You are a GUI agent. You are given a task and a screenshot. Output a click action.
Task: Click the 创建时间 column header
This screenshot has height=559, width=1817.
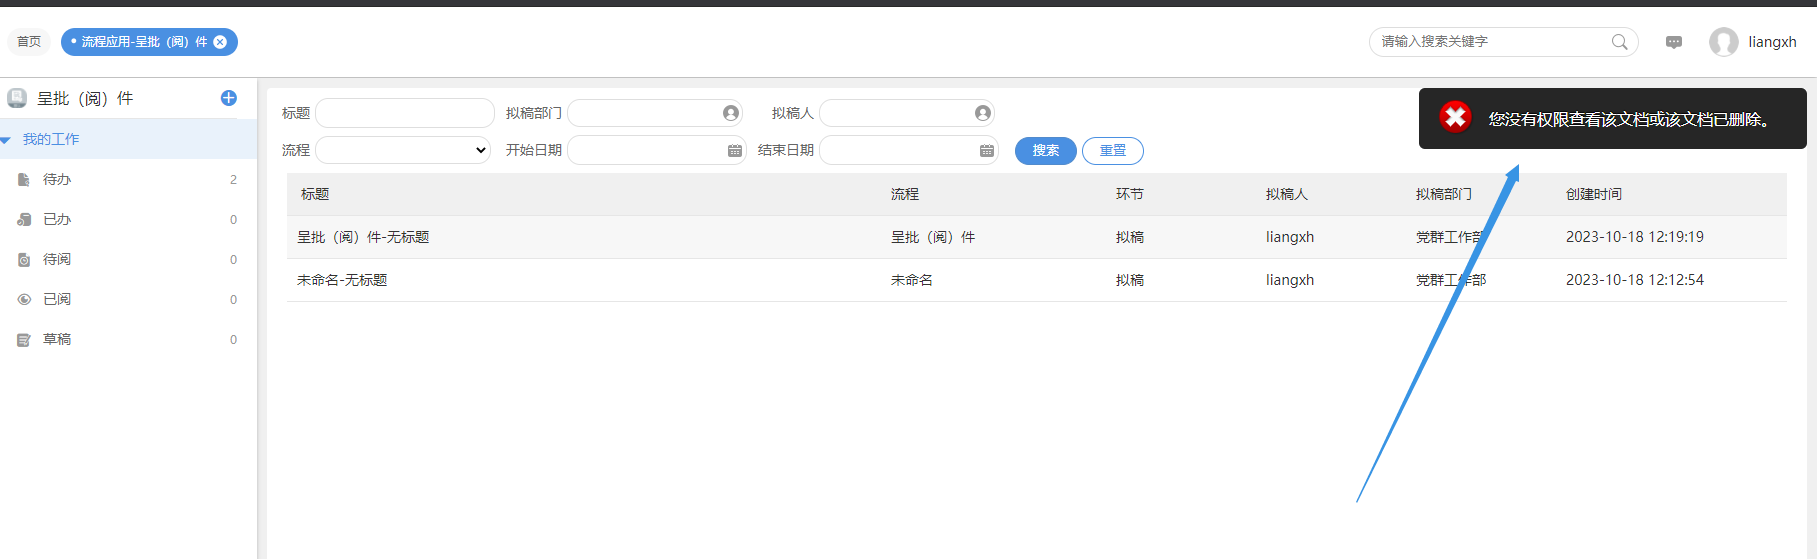point(1594,194)
